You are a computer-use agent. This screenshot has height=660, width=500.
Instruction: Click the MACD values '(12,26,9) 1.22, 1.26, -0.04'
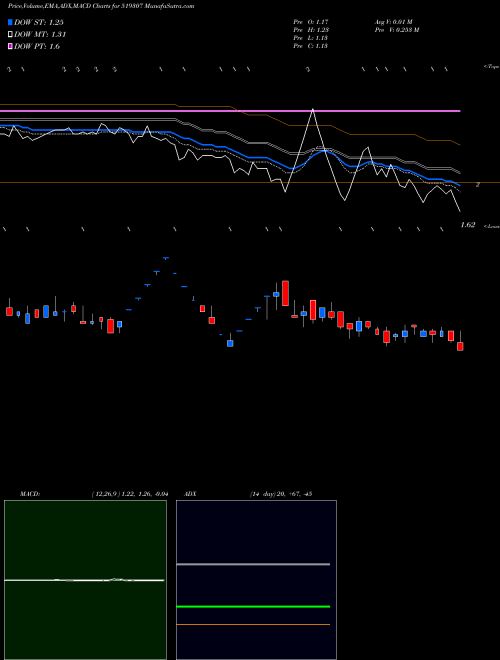[x=130, y=494]
